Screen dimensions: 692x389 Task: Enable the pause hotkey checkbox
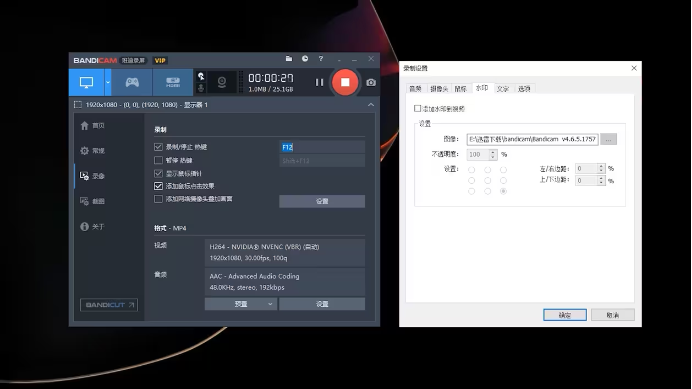(158, 160)
